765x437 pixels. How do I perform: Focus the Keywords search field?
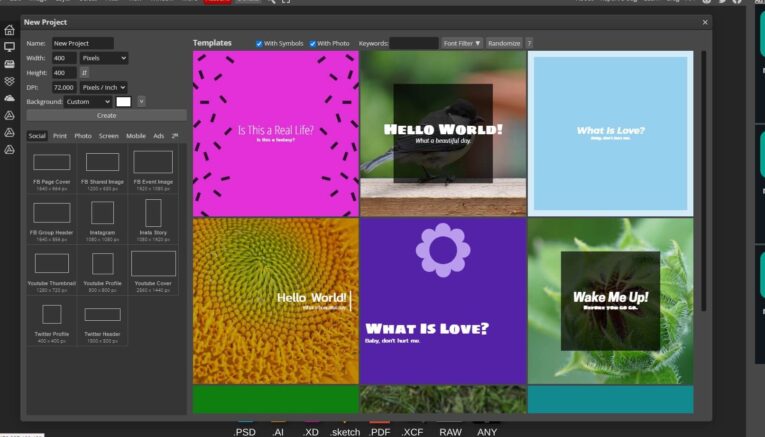414,43
